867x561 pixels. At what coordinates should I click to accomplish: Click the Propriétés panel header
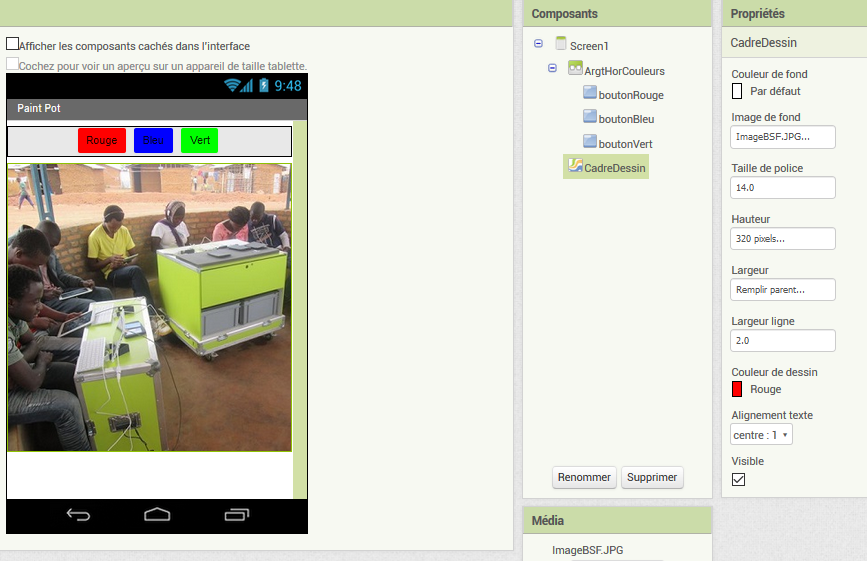point(794,14)
